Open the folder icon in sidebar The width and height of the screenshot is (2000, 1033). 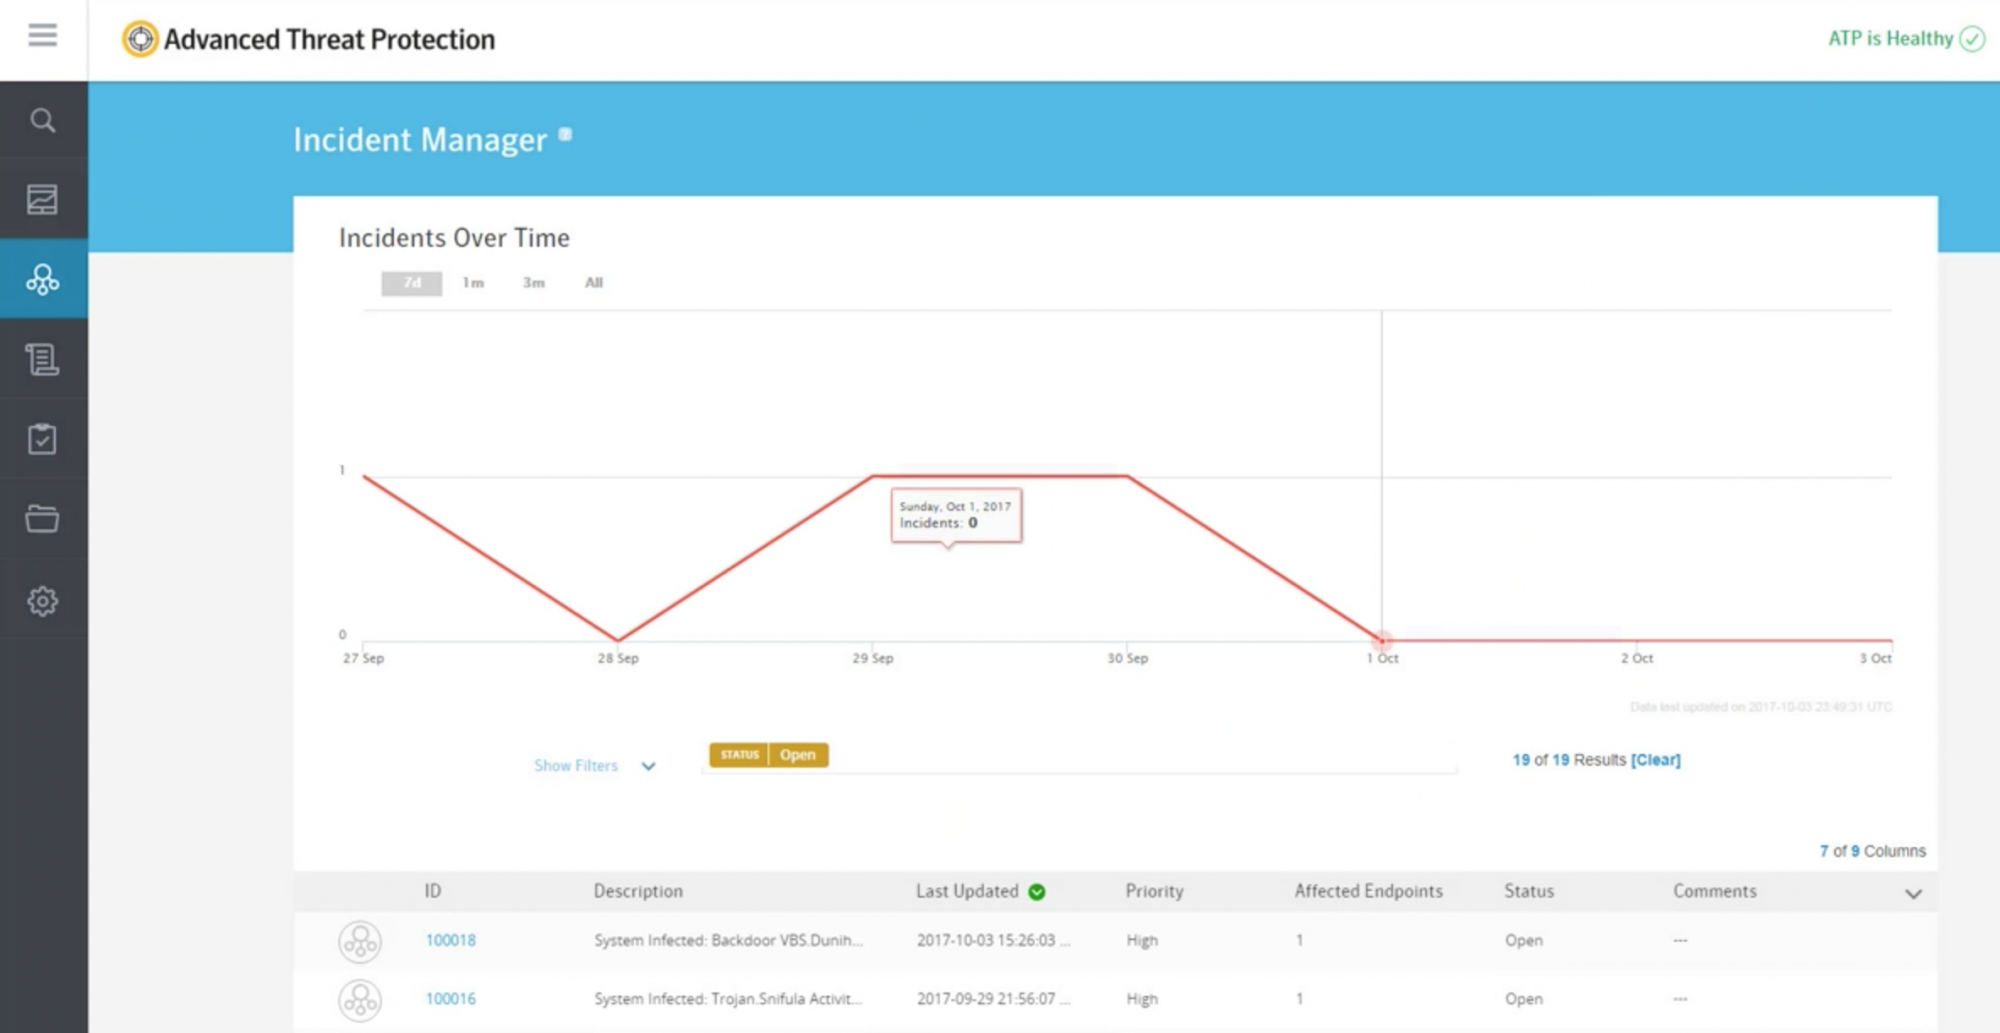click(42, 519)
